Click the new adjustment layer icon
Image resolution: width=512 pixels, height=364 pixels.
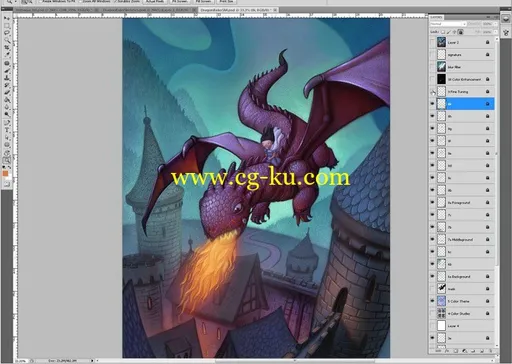pyautogui.click(x=465, y=351)
